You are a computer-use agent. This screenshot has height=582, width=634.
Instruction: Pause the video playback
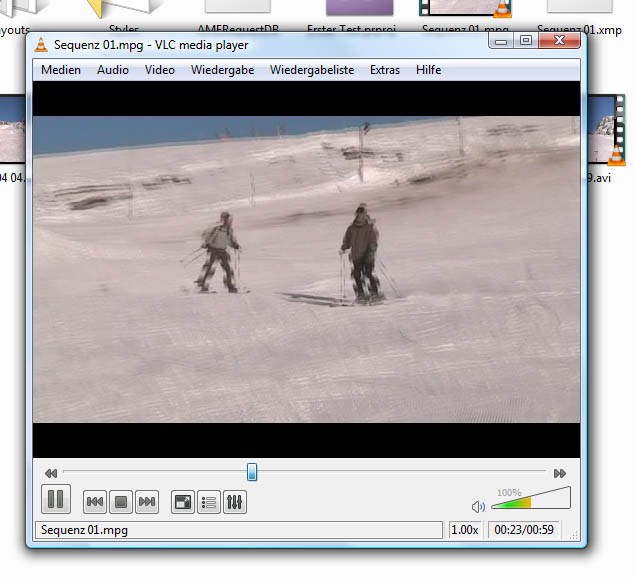55,500
